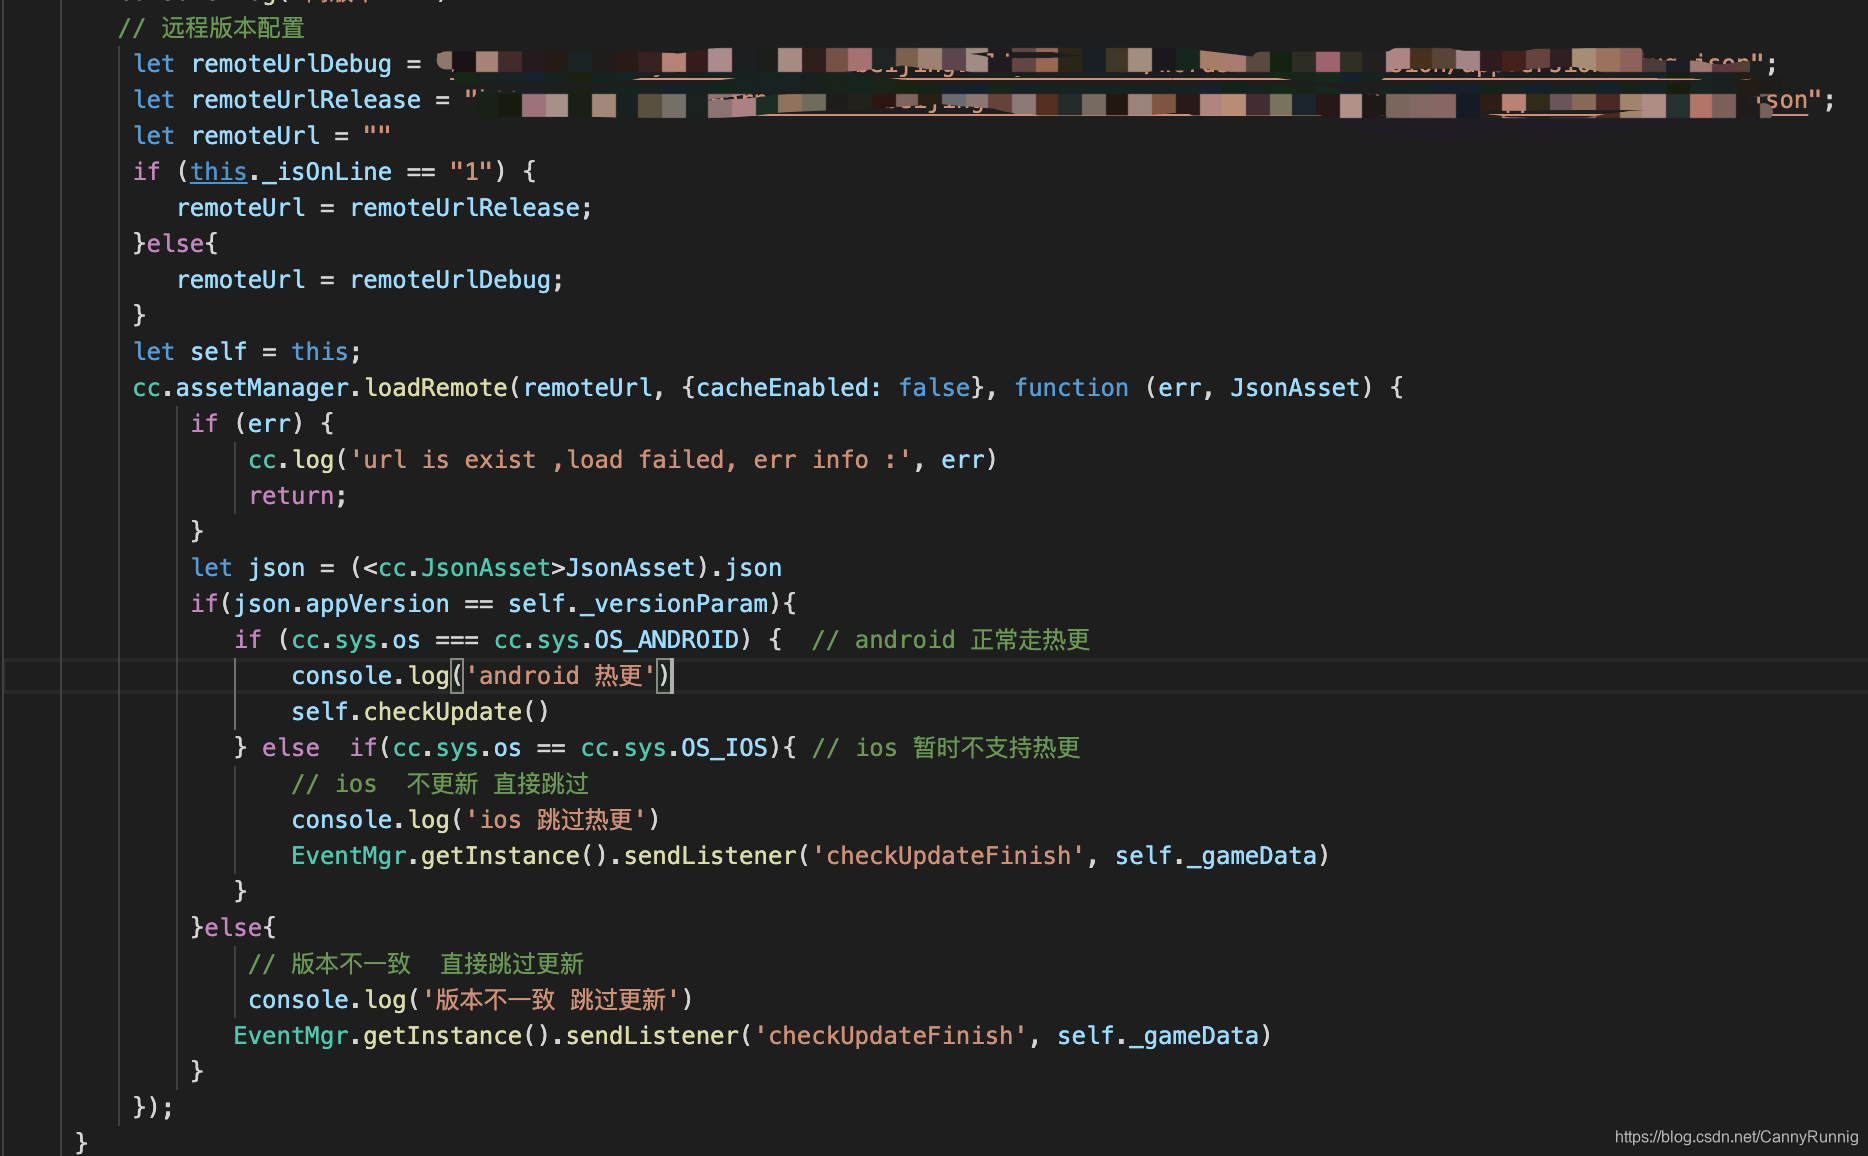
Task: Select the comment 远程版本配置
Action: click(x=230, y=28)
